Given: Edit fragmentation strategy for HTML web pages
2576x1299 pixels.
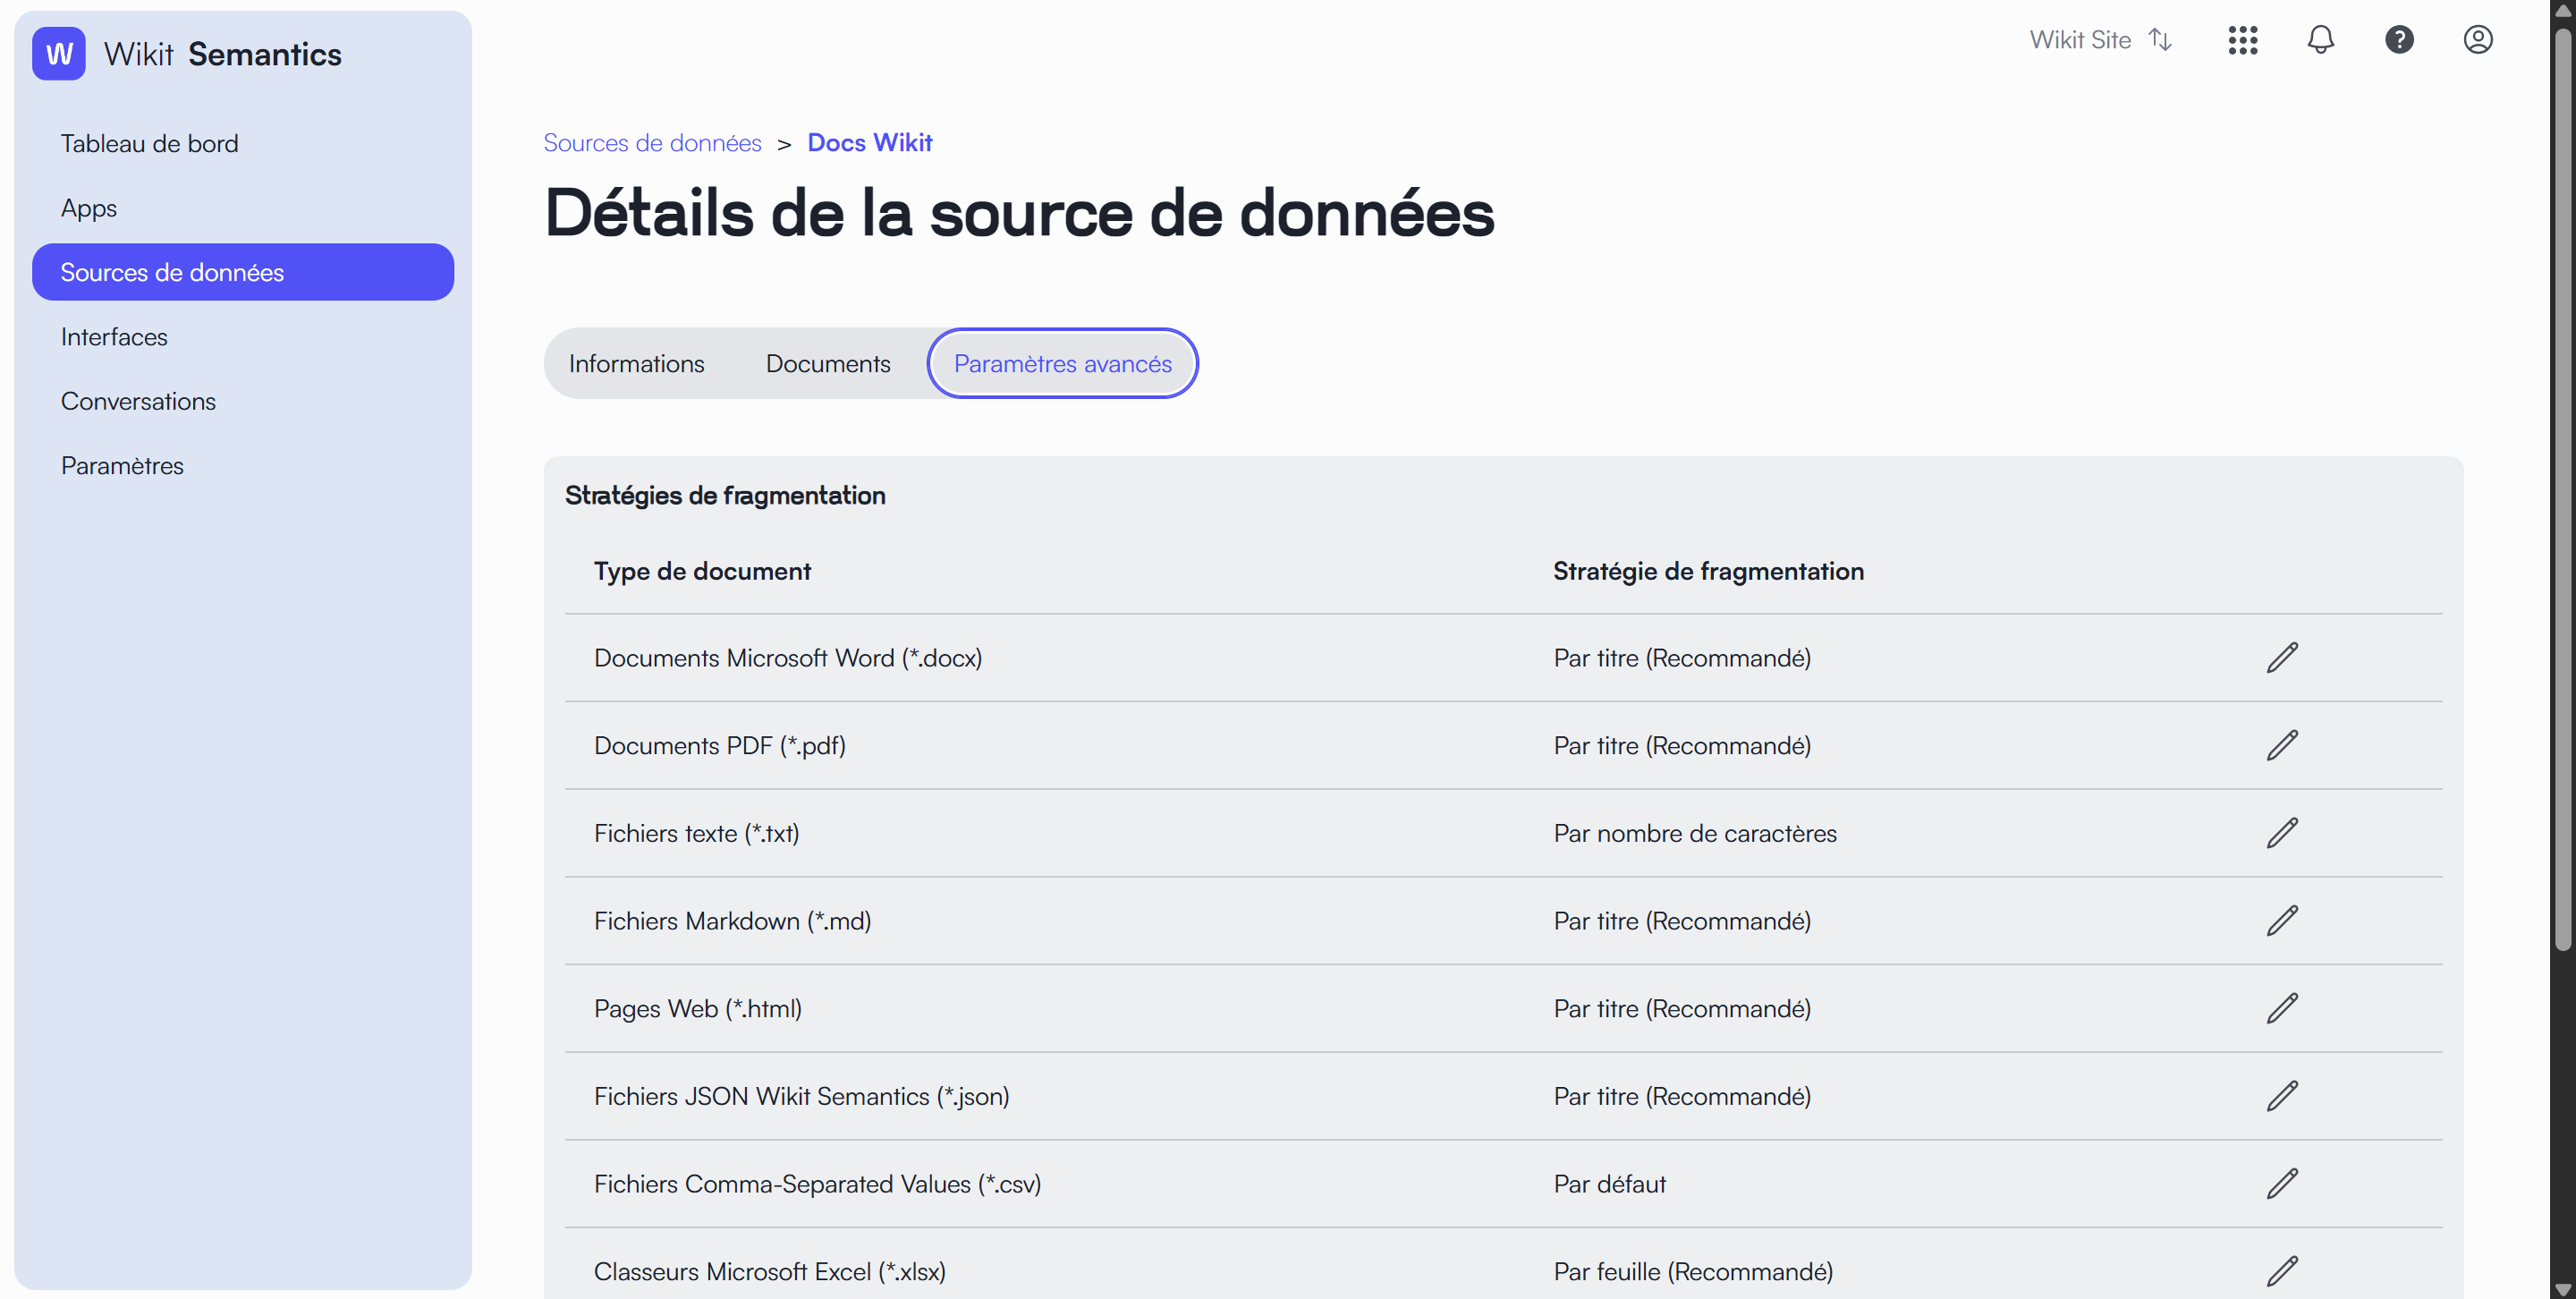Looking at the screenshot, I should pyautogui.click(x=2282, y=1009).
